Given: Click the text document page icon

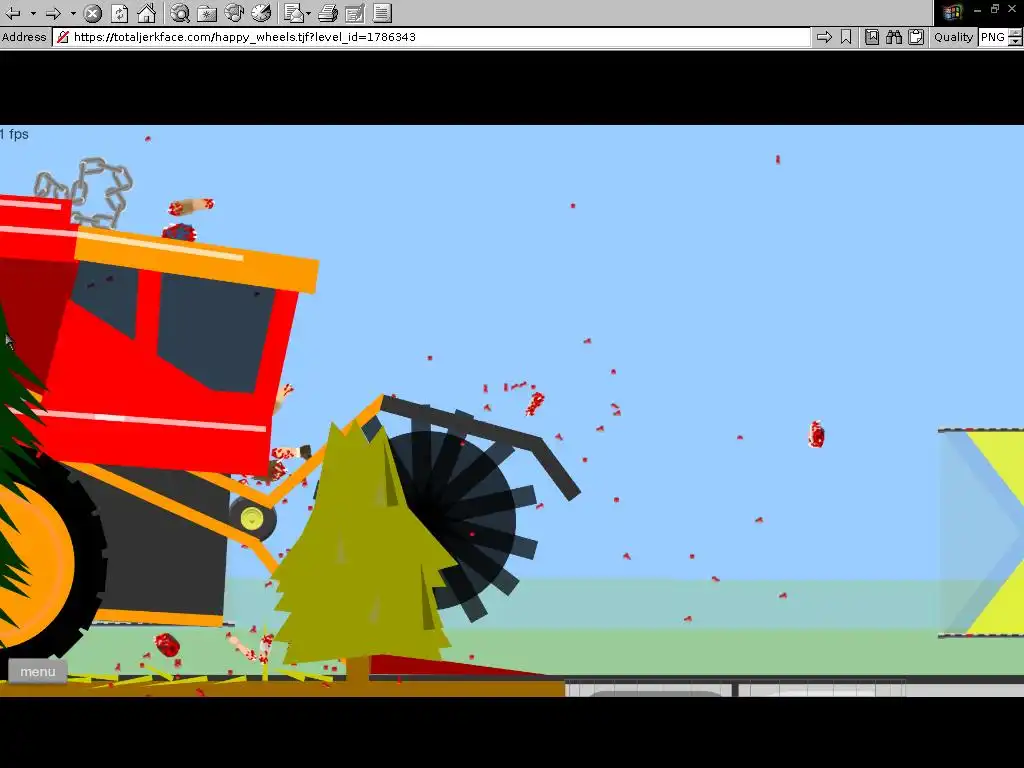Looking at the screenshot, I should [x=382, y=13].
